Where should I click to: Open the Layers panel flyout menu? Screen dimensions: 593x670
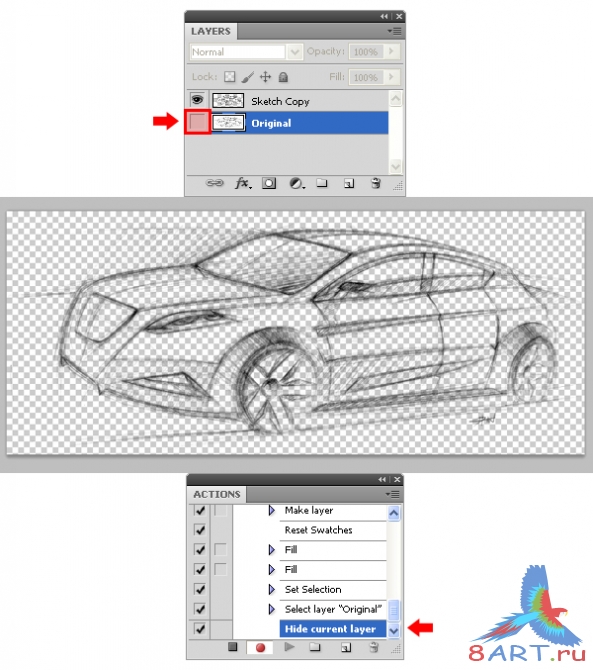[x=394, y=31]
